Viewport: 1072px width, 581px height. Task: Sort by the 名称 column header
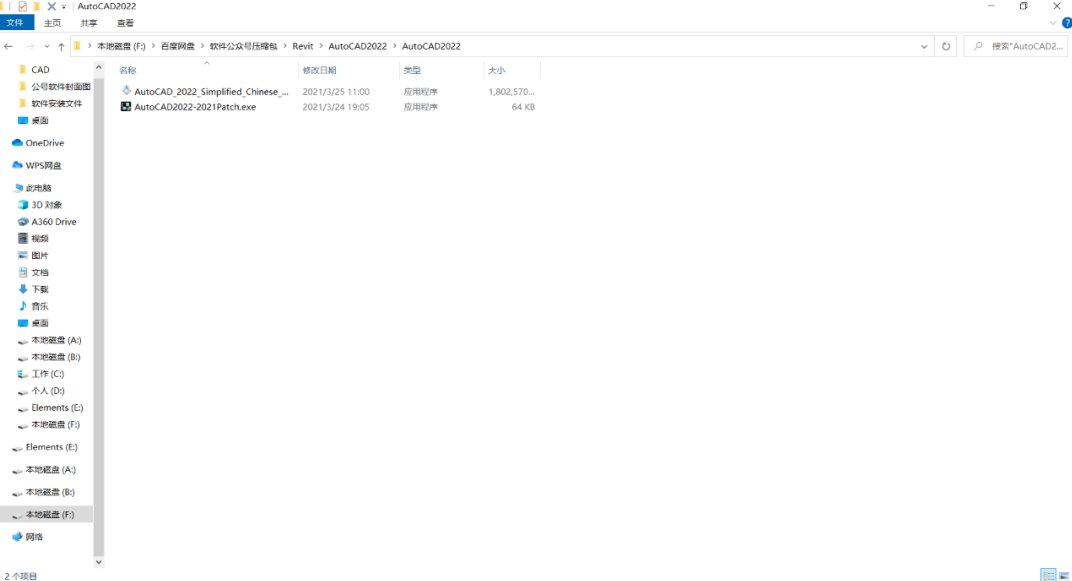pyautogui.click(x=128, y=70)
